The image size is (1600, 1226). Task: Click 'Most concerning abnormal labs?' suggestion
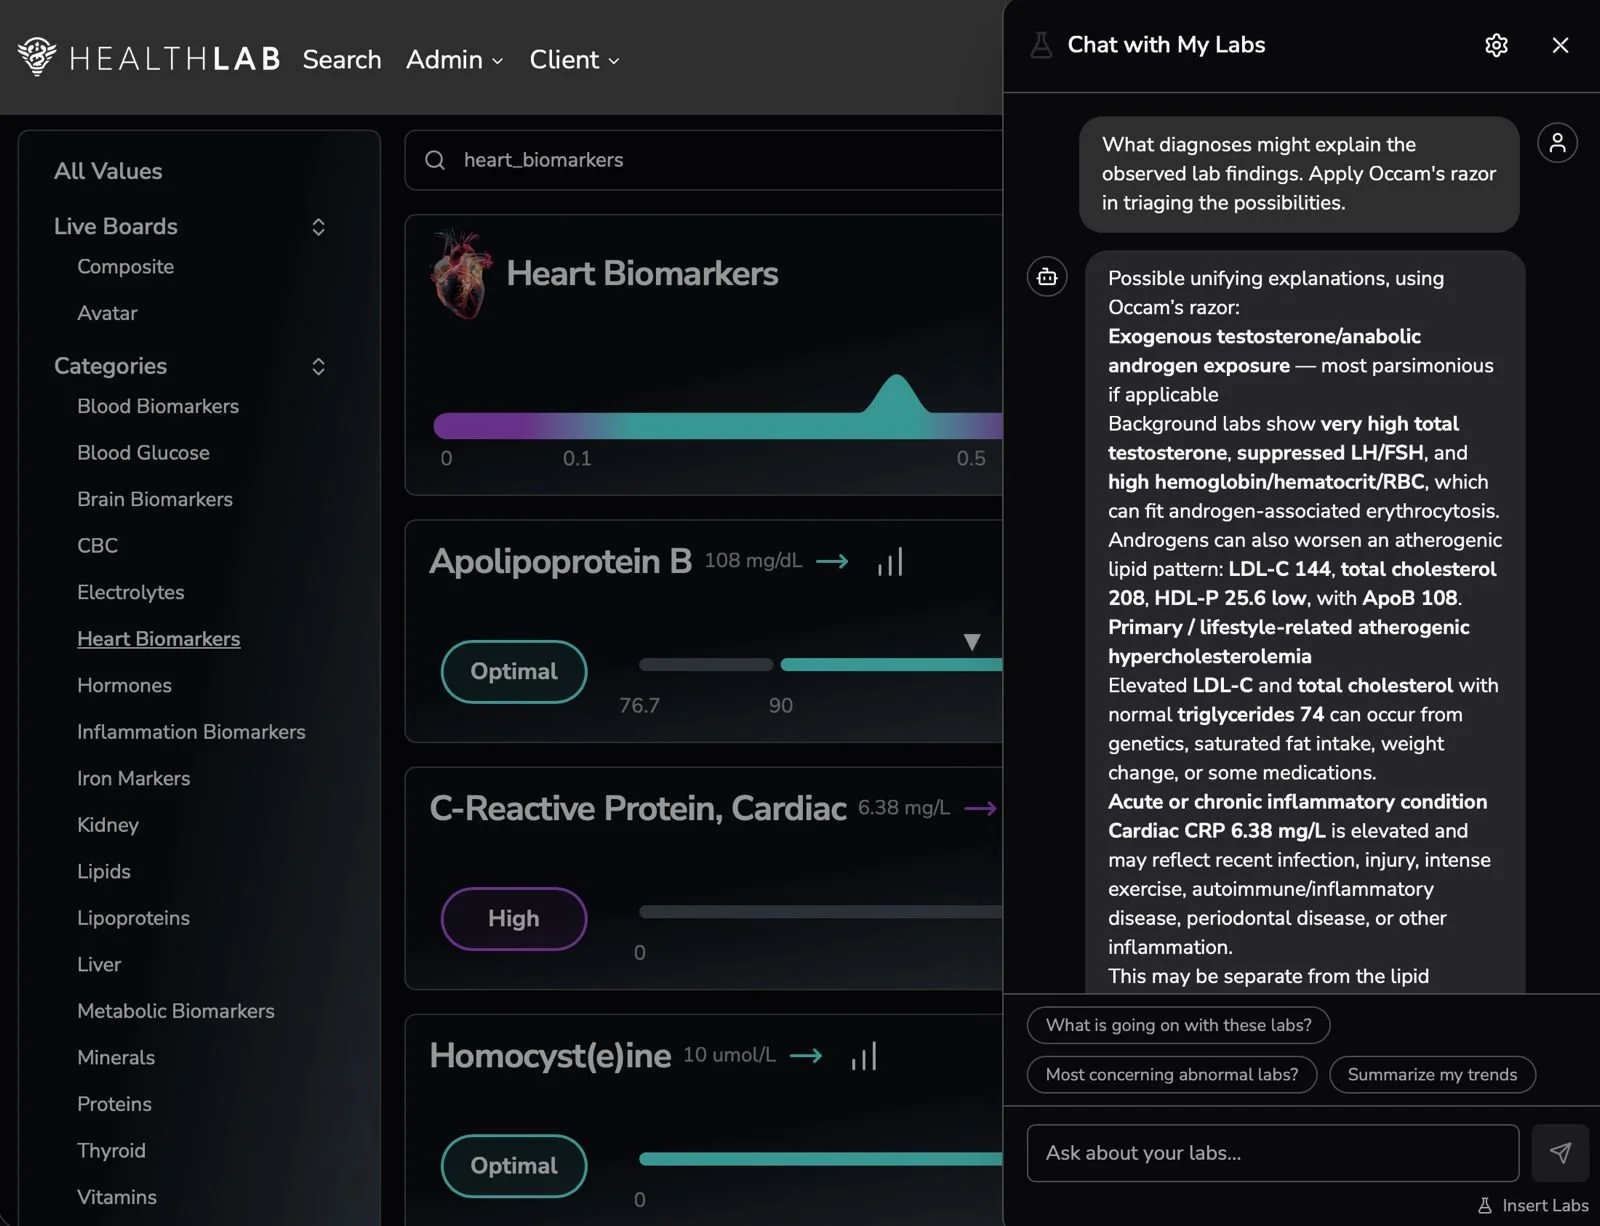pos(1172,1075)
